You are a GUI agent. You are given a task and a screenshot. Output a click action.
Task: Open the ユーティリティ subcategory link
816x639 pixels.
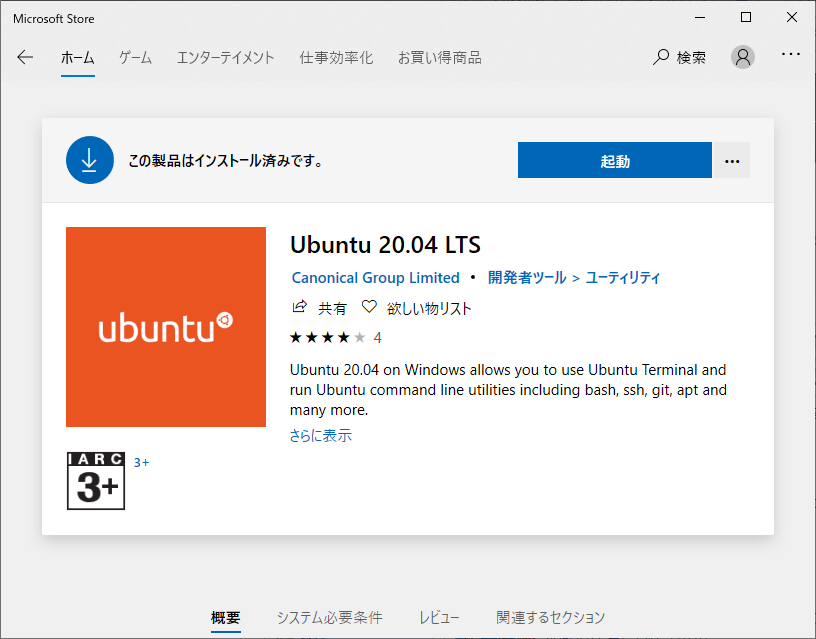tap(623, 278)
